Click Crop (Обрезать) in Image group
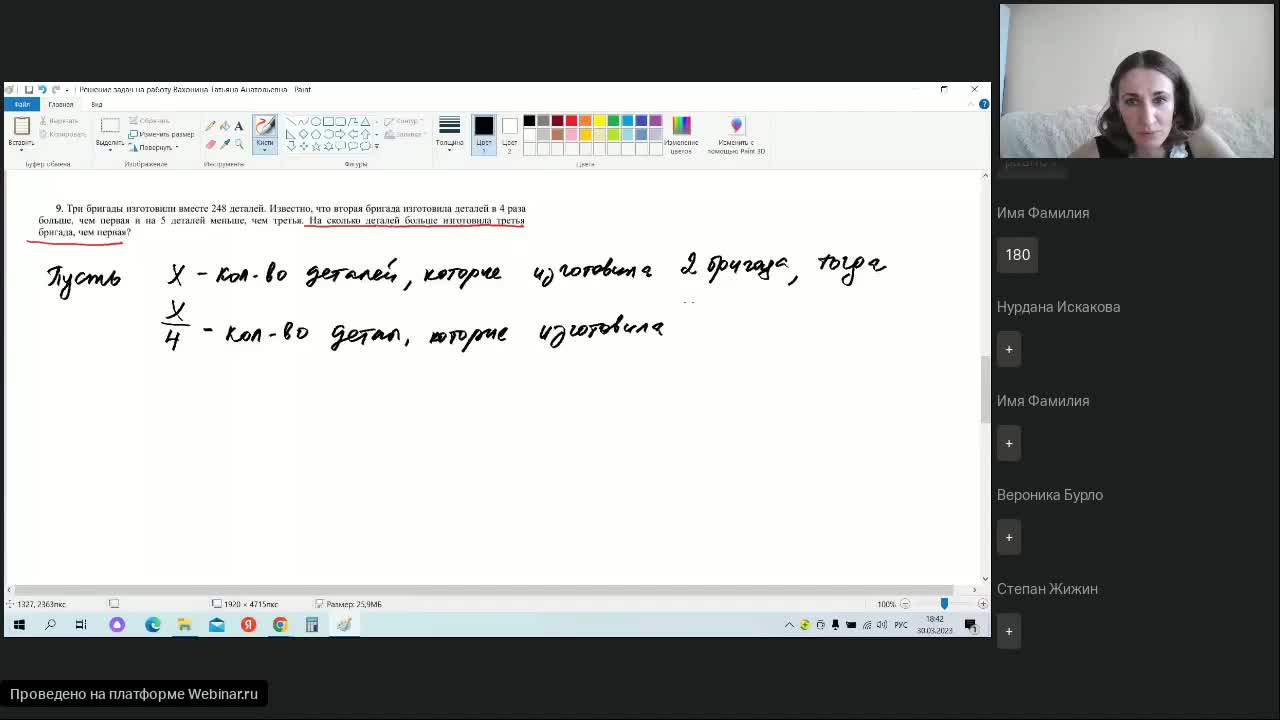This screenshot has height=720, width=1280. click(x=149, y=120)
